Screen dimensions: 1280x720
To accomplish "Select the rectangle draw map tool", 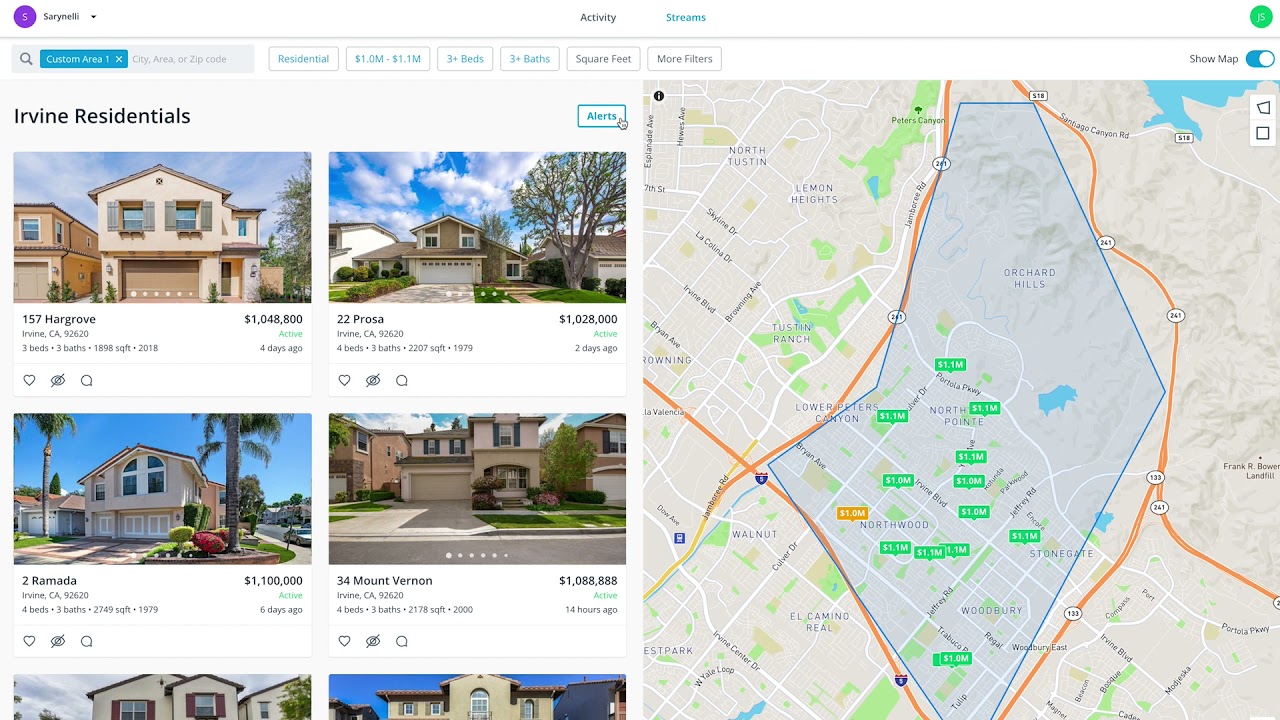I will (x=1263, y=133).
